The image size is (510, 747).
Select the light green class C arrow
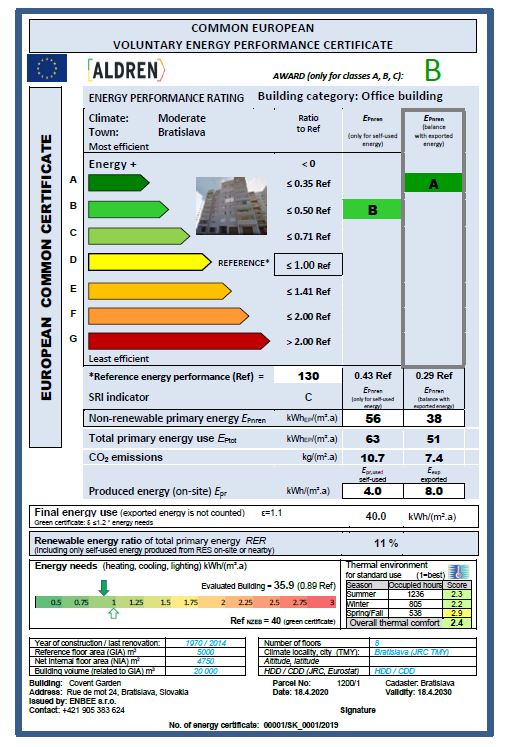pos(139,236)
